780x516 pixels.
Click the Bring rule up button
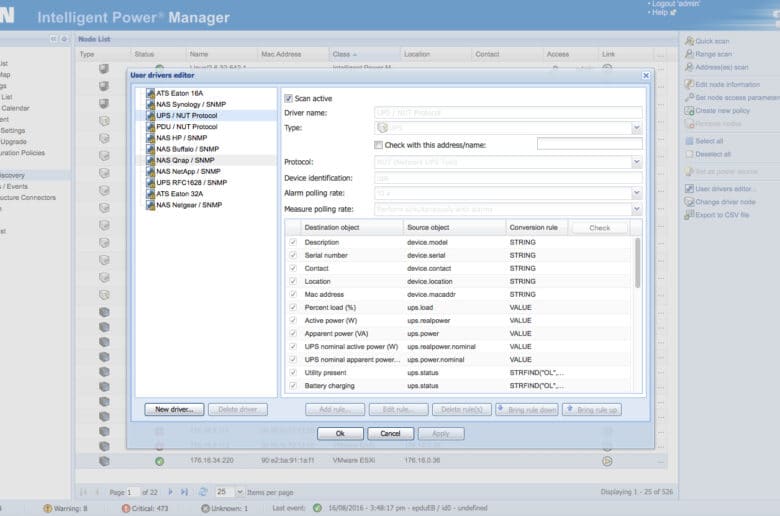[591, 410]
